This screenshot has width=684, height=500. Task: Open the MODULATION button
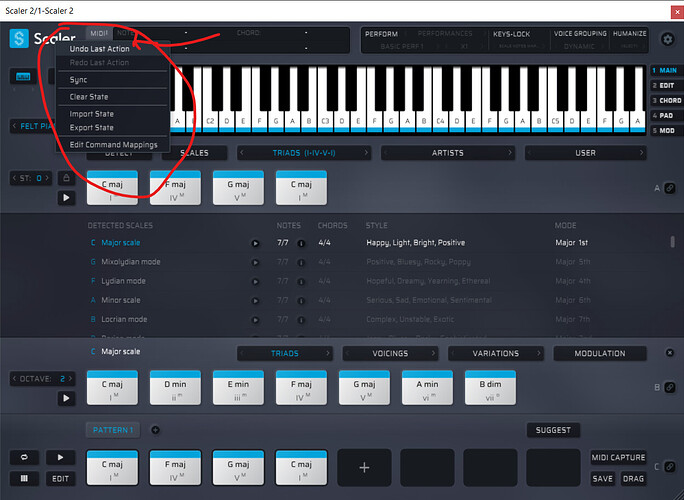pos(600,353)
